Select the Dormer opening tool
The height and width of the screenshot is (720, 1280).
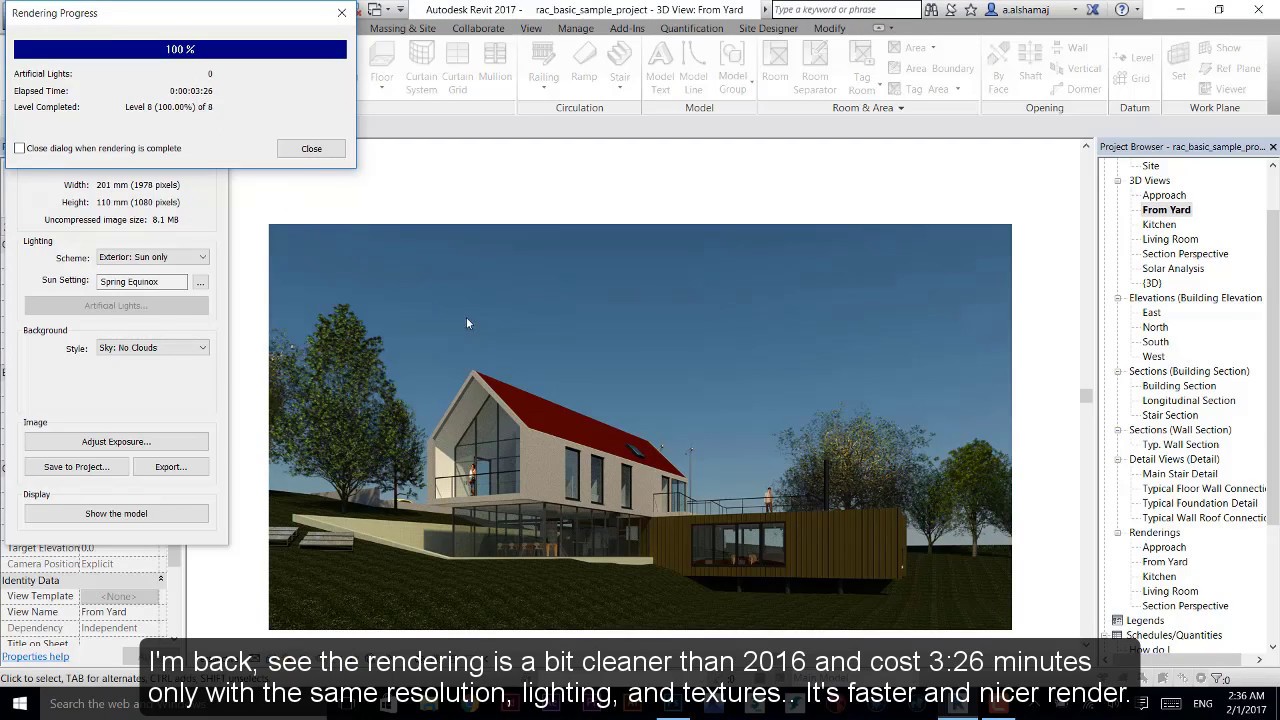pos(1074,89)
